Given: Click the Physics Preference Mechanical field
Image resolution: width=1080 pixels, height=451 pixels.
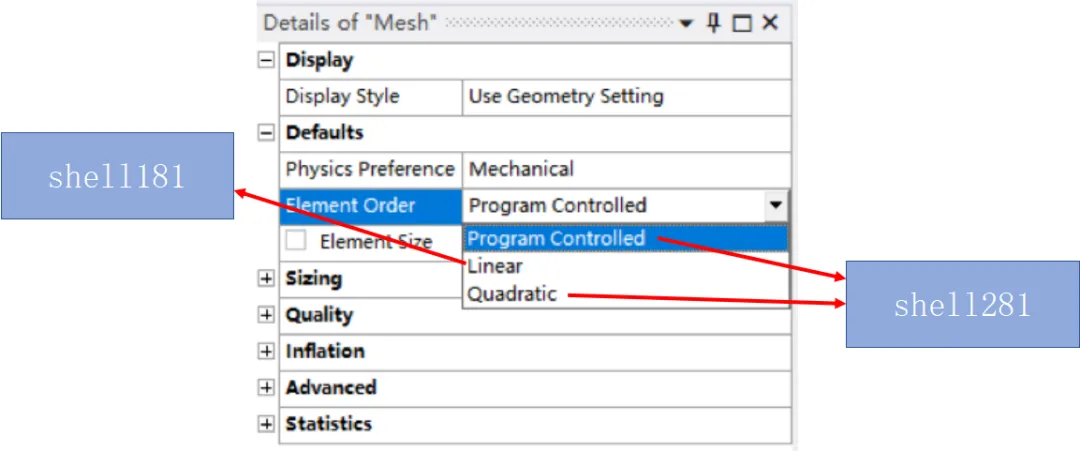Looking at the screenshot, I should (x=626, y=169).
